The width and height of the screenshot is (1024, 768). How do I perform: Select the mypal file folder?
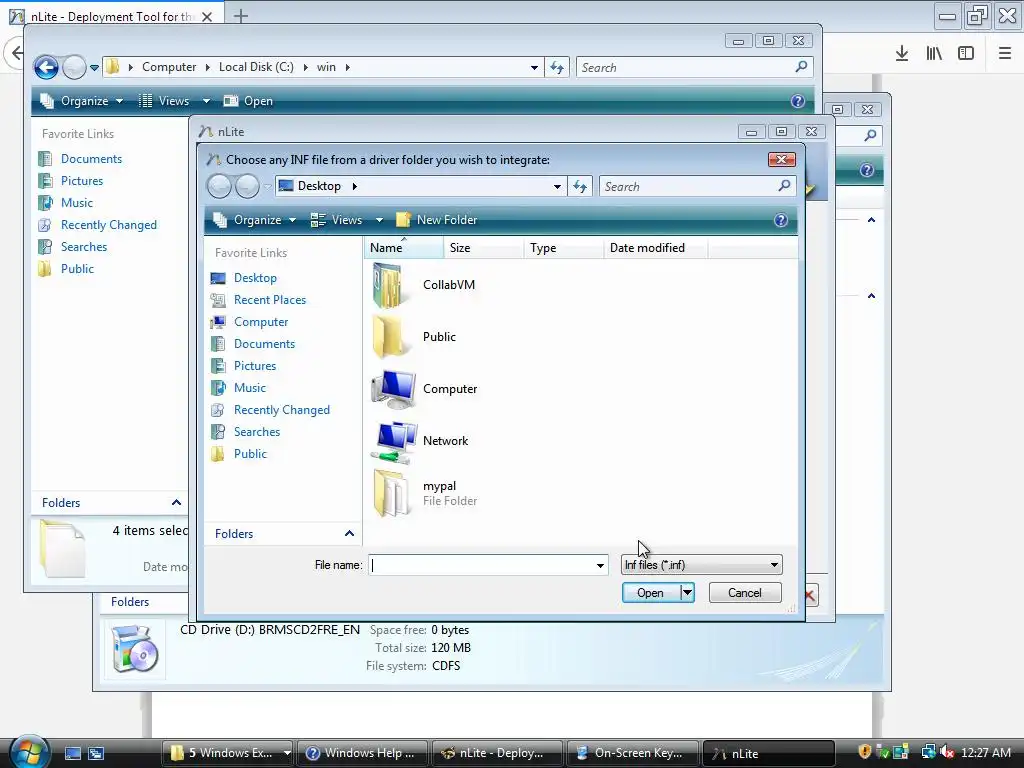(424, 493)
